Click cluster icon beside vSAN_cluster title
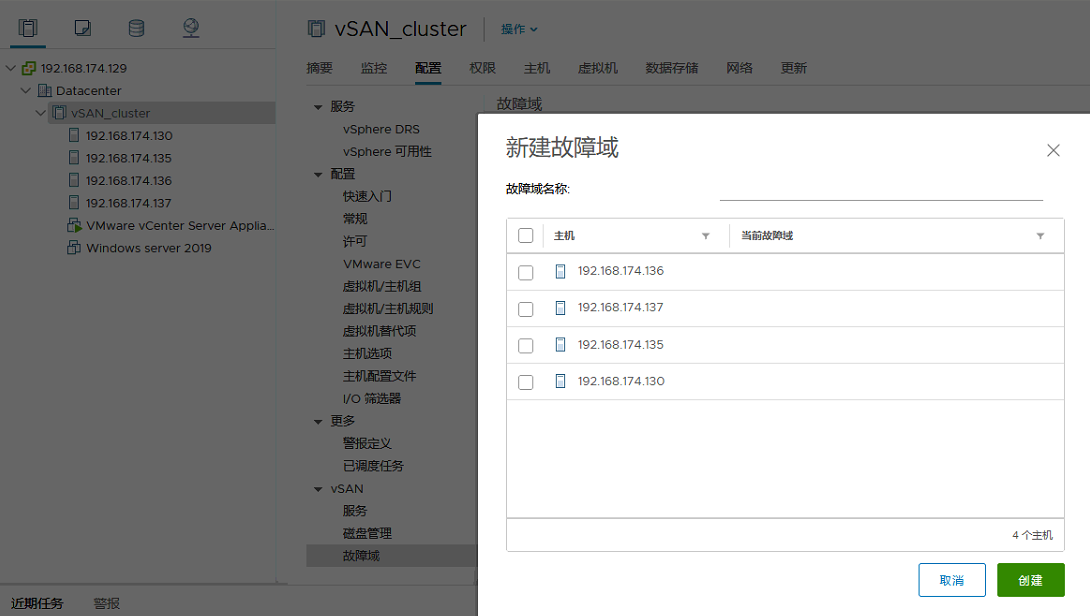 pyautogui.click(x=316, y=29)
